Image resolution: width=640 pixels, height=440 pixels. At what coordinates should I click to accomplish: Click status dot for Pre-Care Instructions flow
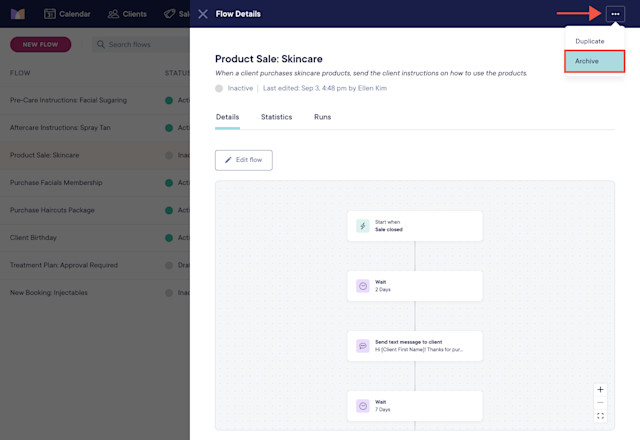(169, 100)
